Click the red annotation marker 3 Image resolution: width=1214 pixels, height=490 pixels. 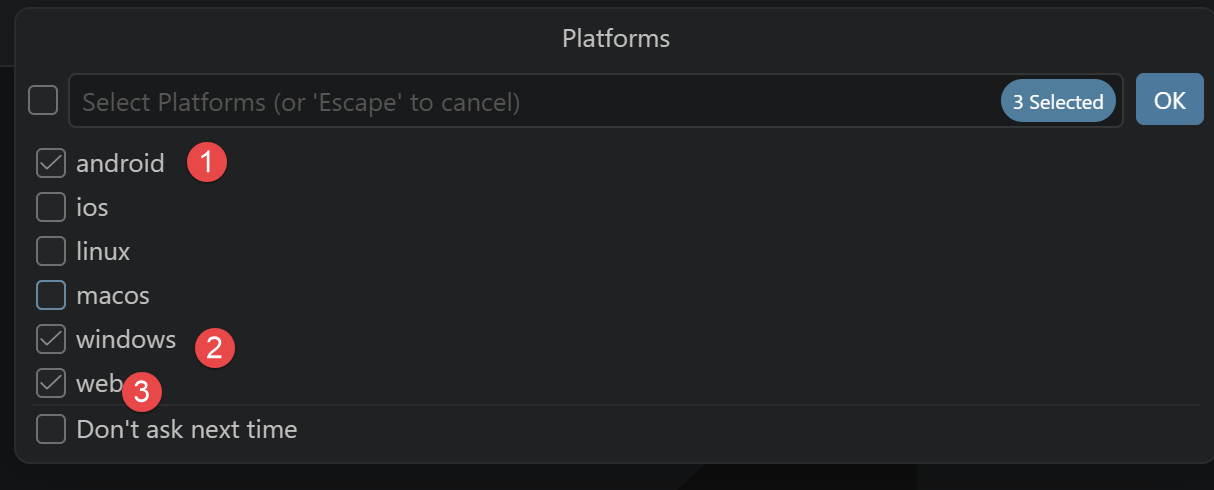pyautogui.click(x=141, y=392)
